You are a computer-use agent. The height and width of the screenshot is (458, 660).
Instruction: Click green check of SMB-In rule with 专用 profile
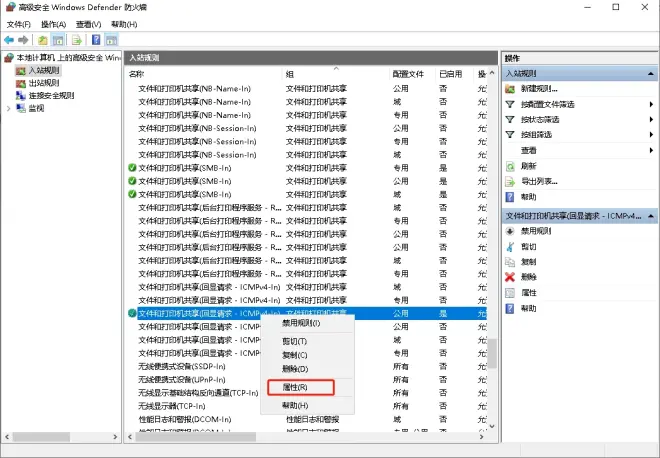(x=132, y=168)
